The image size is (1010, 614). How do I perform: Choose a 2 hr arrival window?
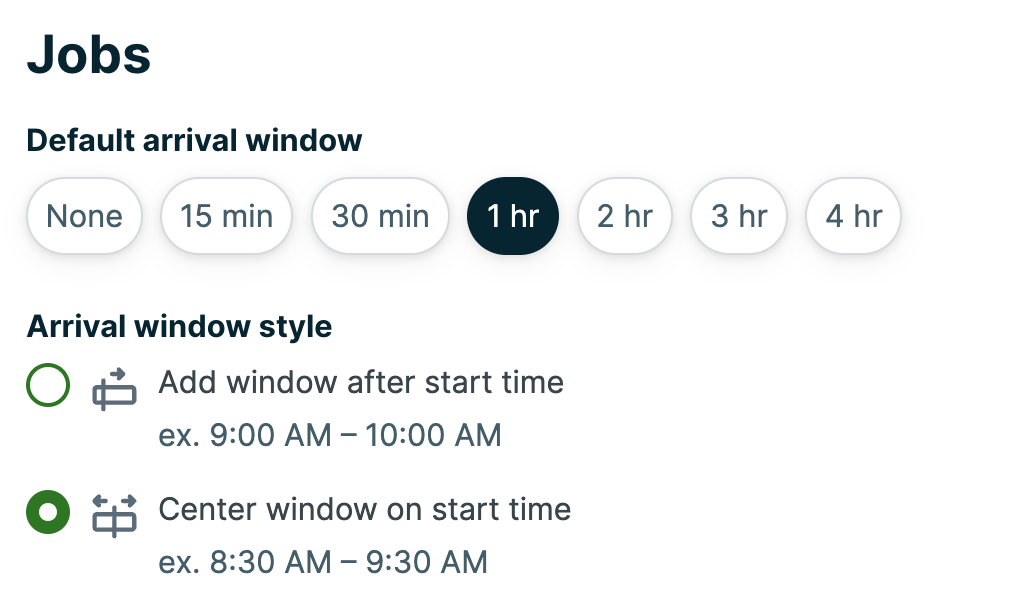(x=624, y=215)
